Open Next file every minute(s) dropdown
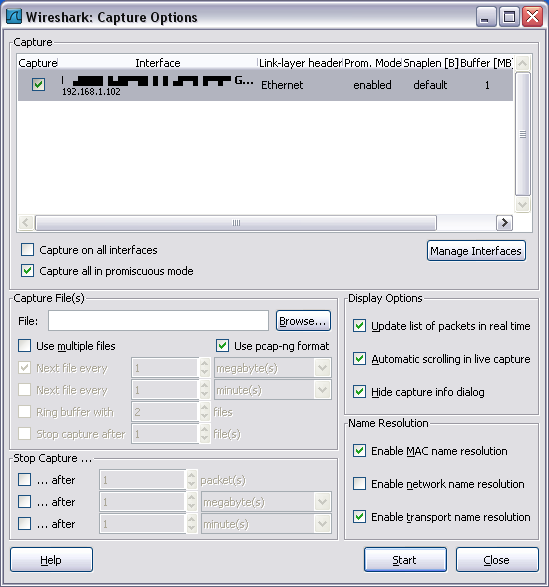This screenshot has width=549, height=587. click(273, 390)
